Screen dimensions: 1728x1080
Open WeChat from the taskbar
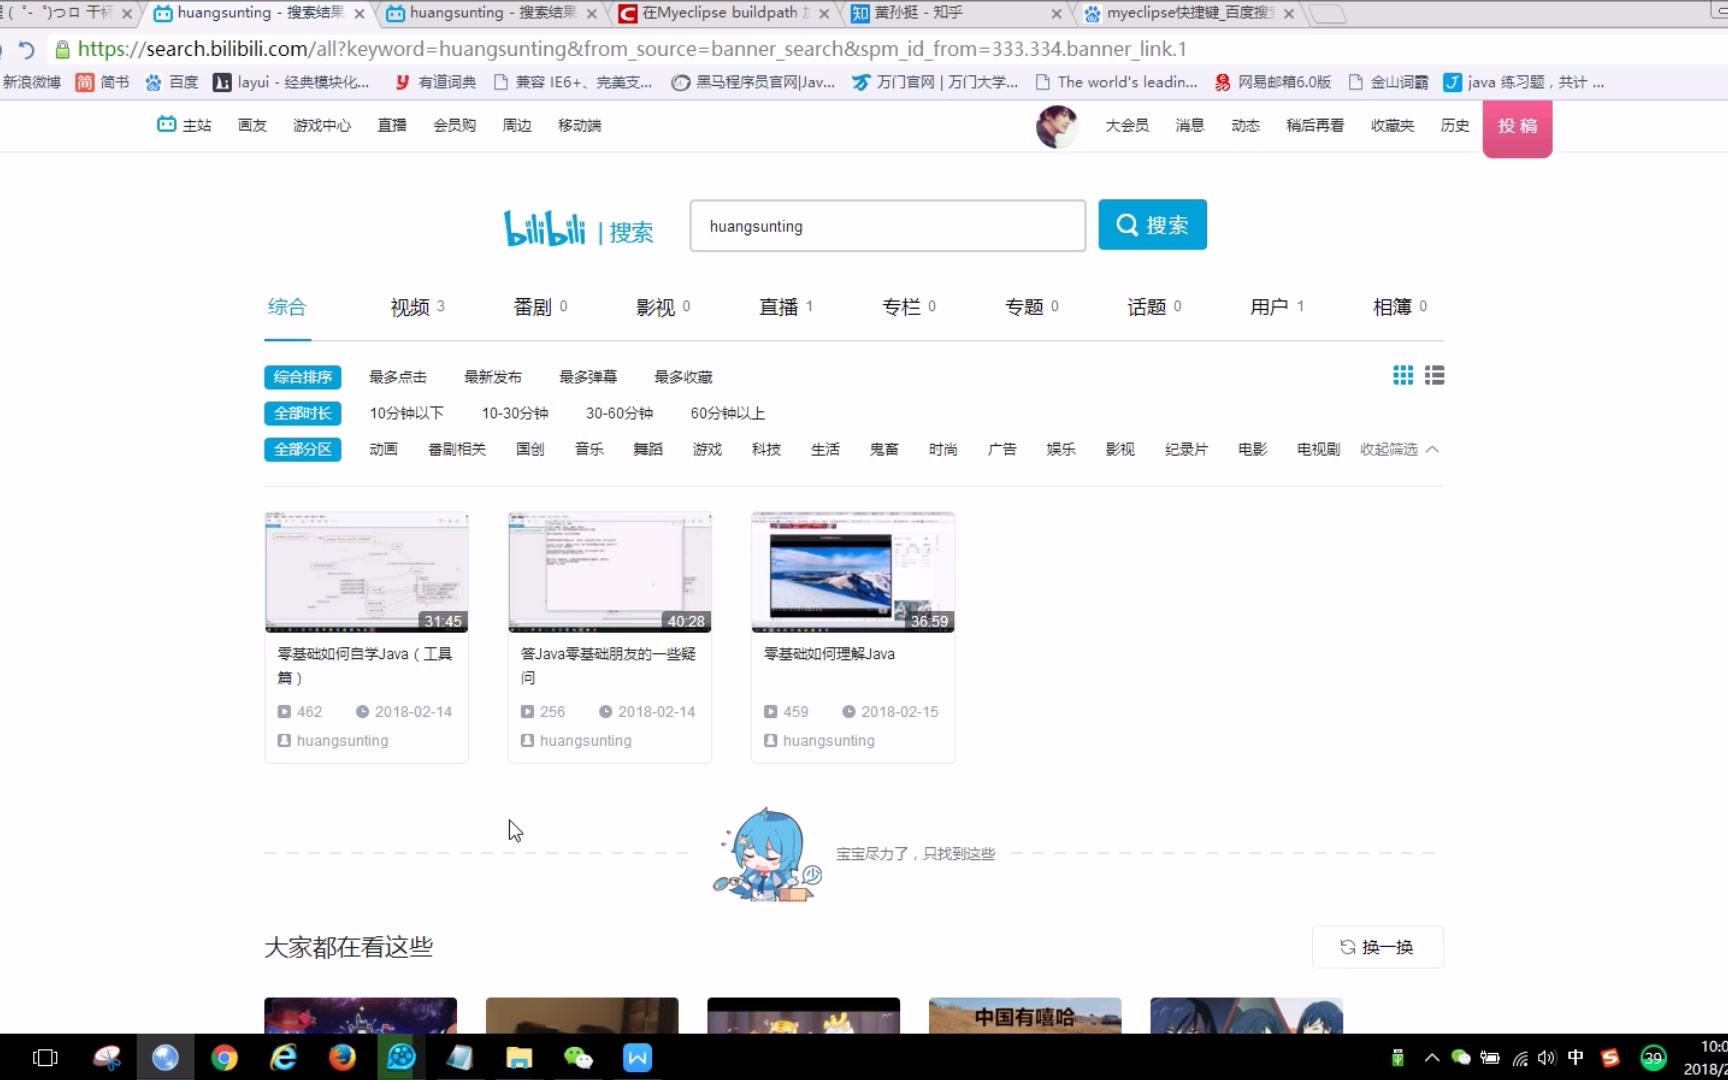click(x=578, y=1057)
